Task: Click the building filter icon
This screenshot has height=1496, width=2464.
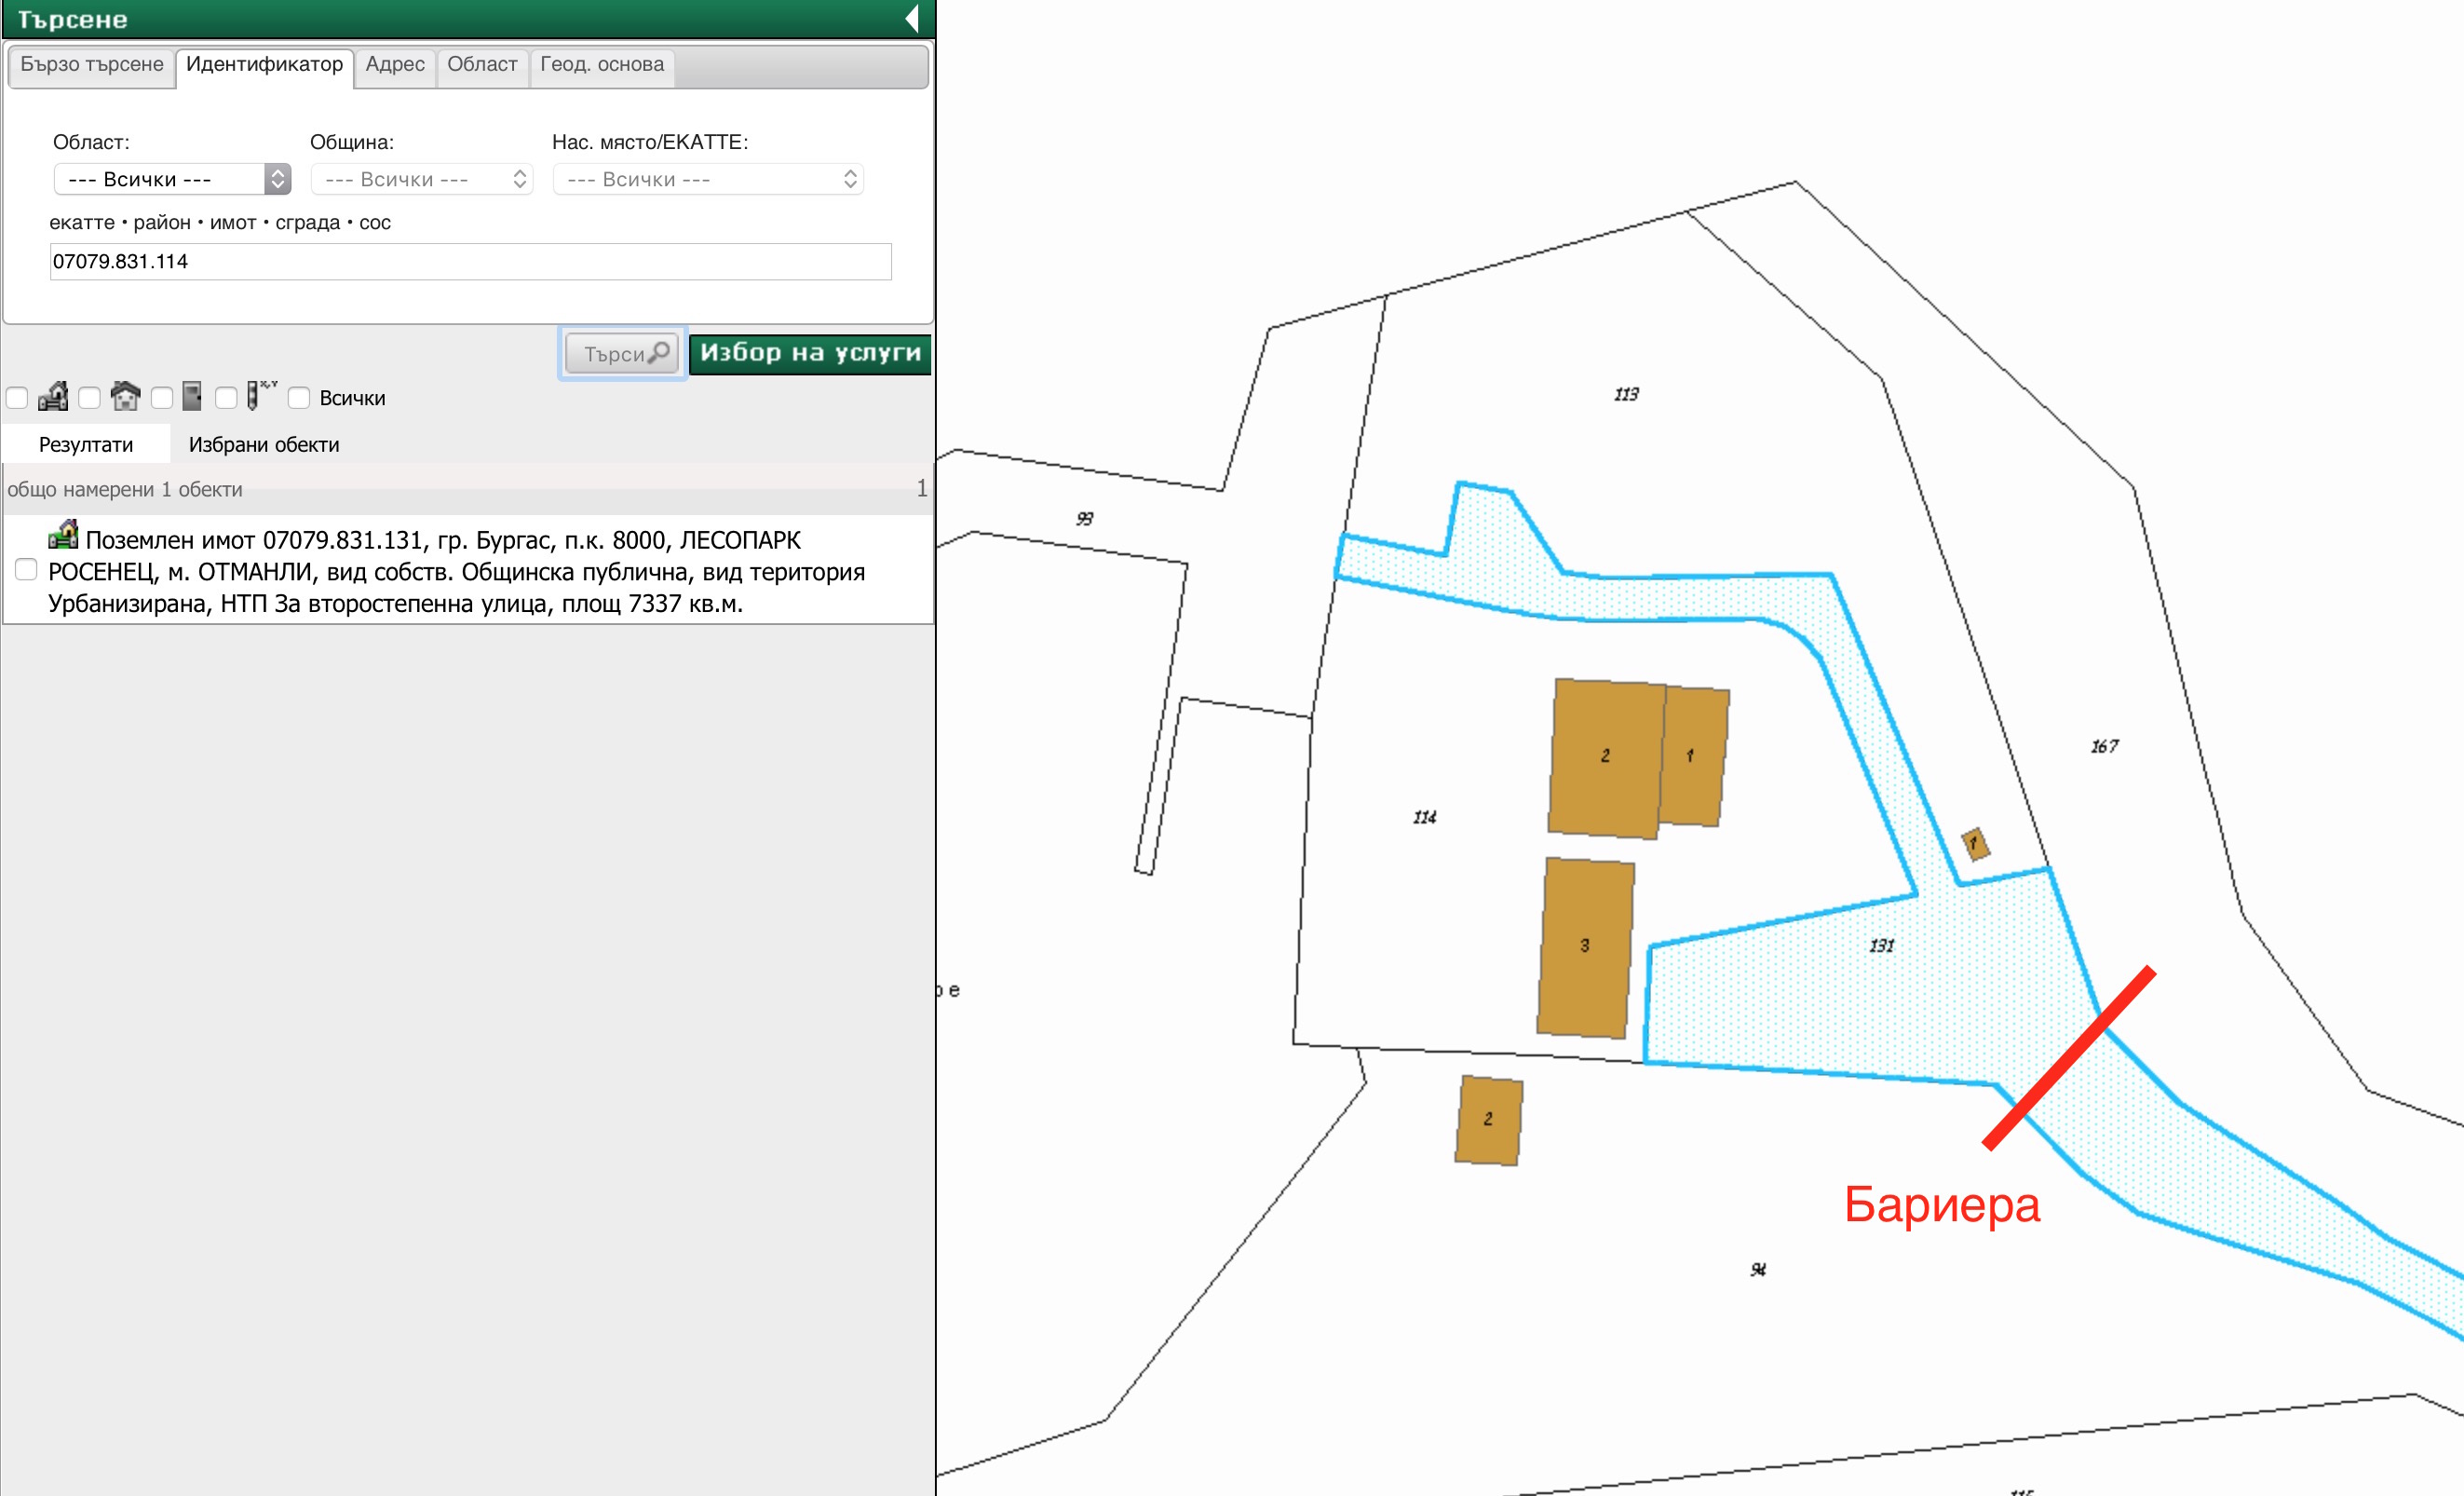Action: click(125, 397)
